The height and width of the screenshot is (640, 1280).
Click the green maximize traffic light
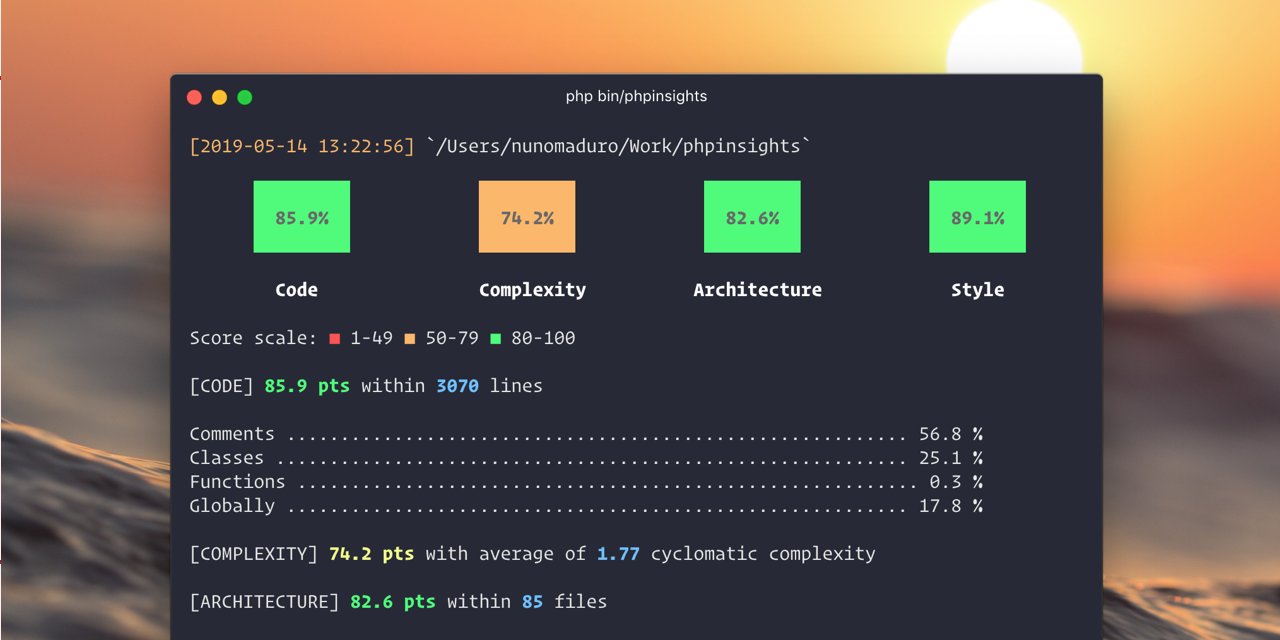click(x=245, y=97)
